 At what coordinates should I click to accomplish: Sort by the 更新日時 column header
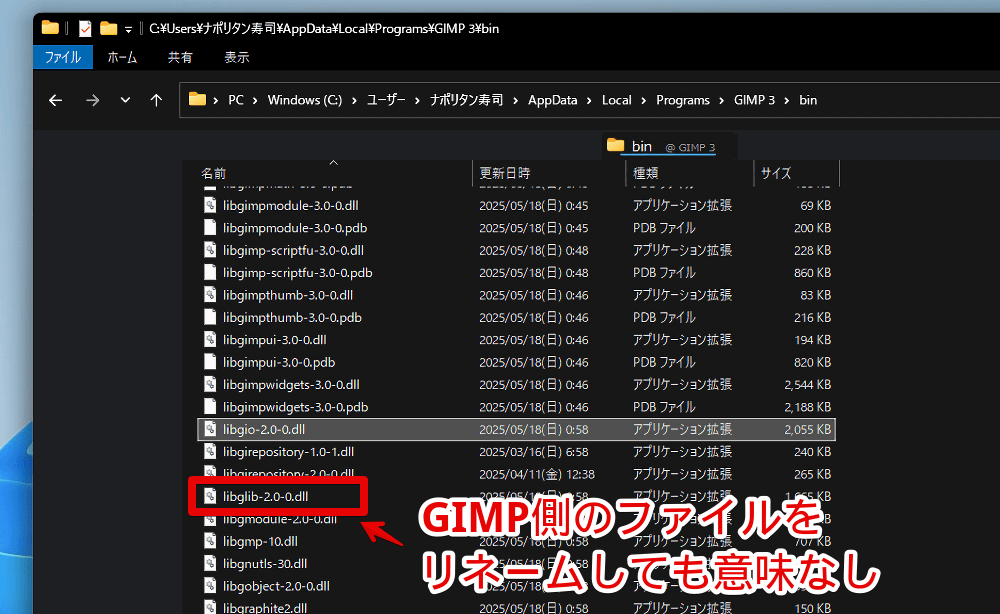504,173
